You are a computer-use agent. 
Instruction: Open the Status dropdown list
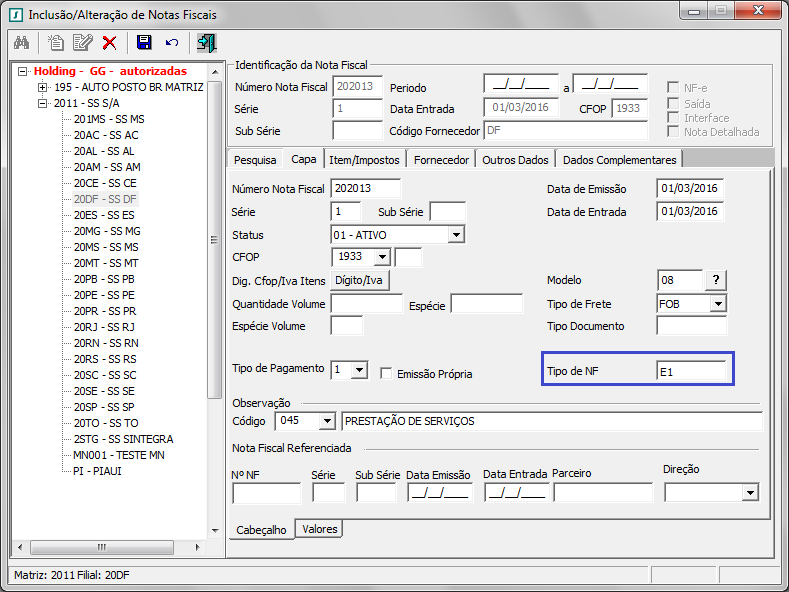(x=456, y=235)
